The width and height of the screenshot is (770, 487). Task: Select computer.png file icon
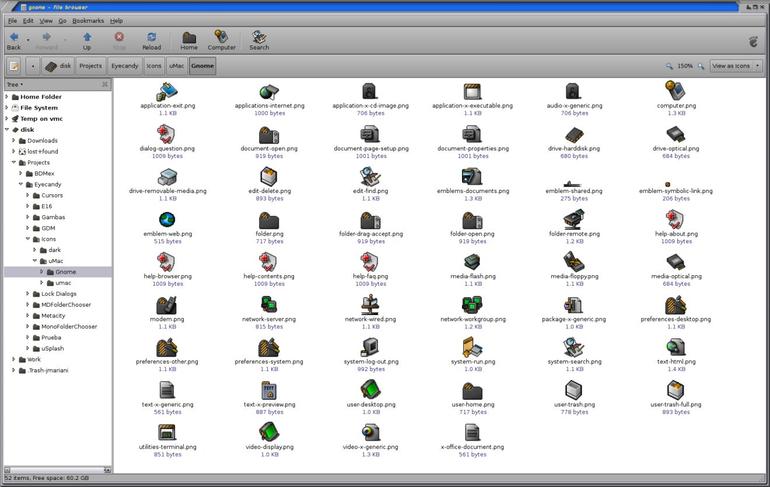(x=676, y=91)
